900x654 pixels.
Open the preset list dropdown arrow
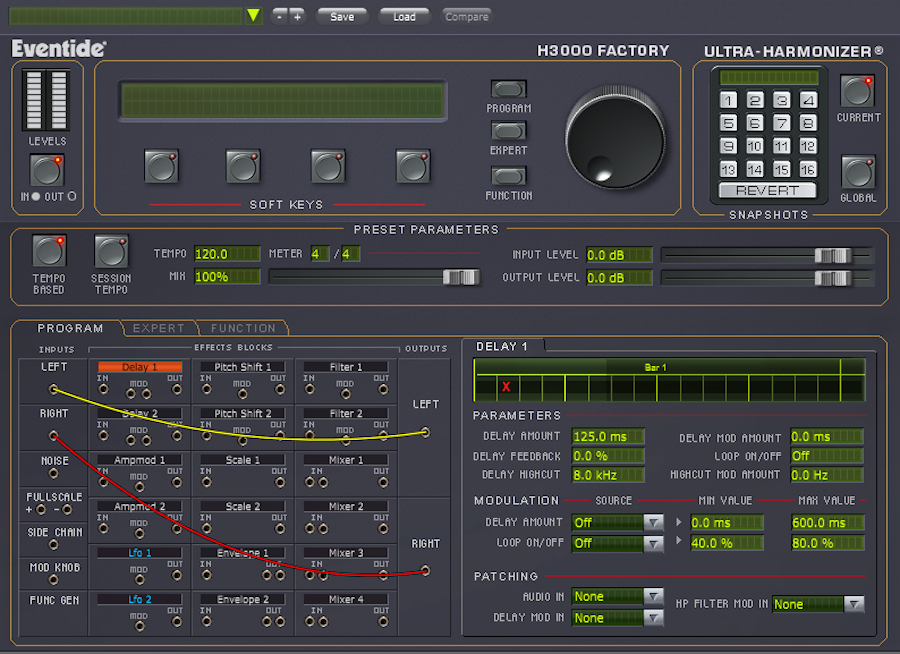coord(253,16)
